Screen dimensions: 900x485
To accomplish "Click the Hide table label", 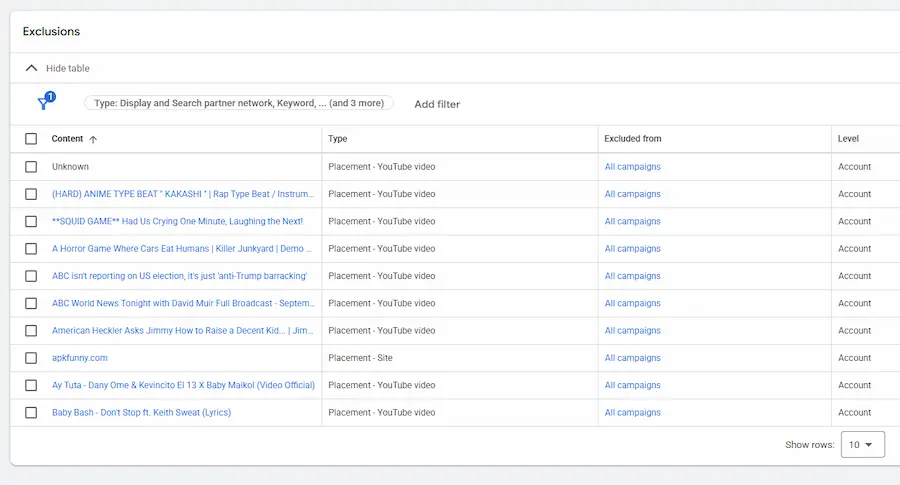I will 68,68.
